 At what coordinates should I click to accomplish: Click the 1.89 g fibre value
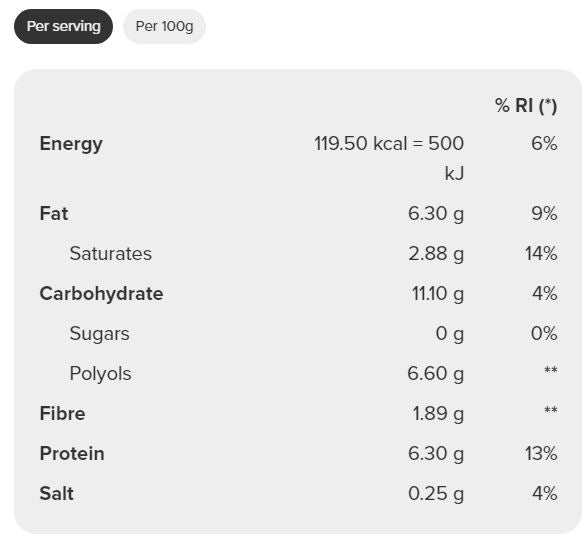(x=438, y=414)
